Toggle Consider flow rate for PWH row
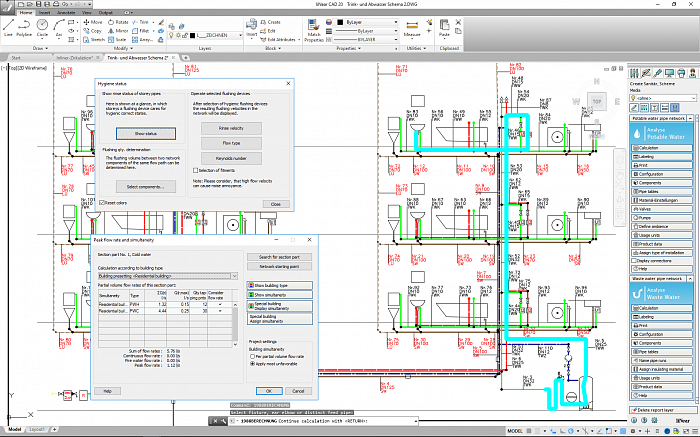 [x=220, y=304]
